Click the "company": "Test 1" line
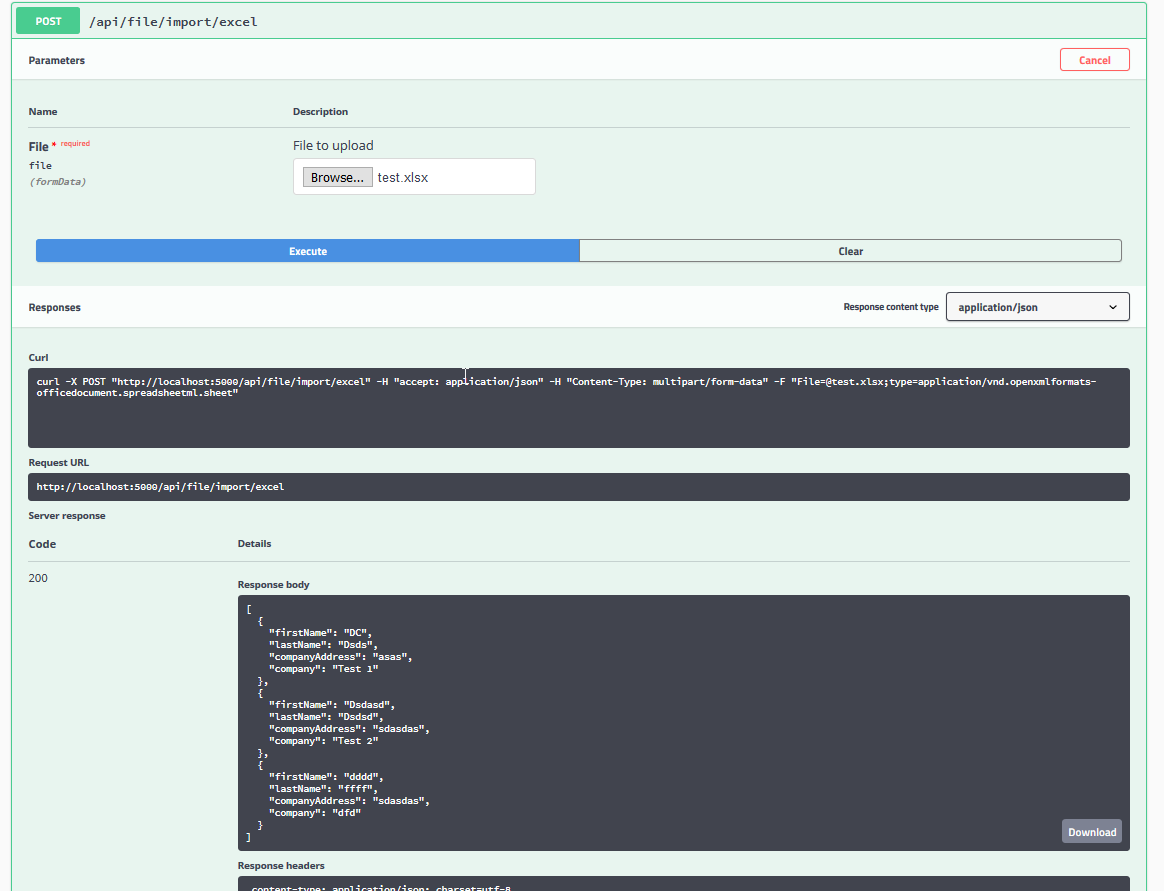The width and height of the screenshot is (1164, 891). pos(324,669)
